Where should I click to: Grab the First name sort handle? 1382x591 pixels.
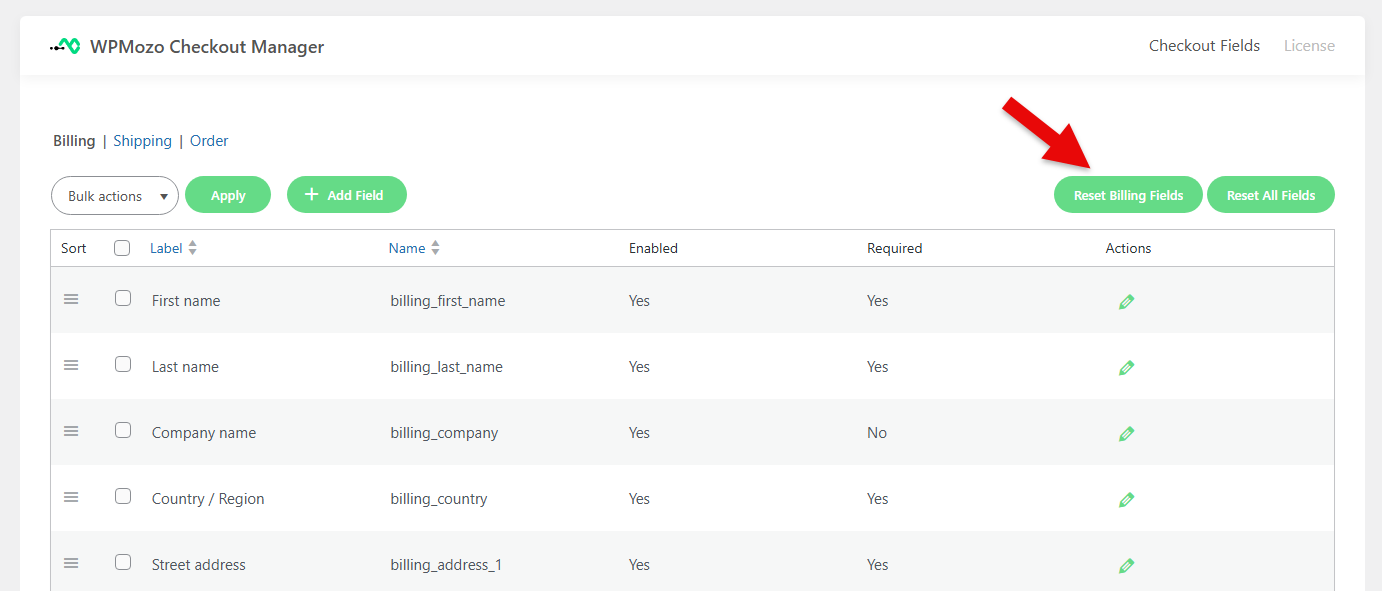coord(71,299)
